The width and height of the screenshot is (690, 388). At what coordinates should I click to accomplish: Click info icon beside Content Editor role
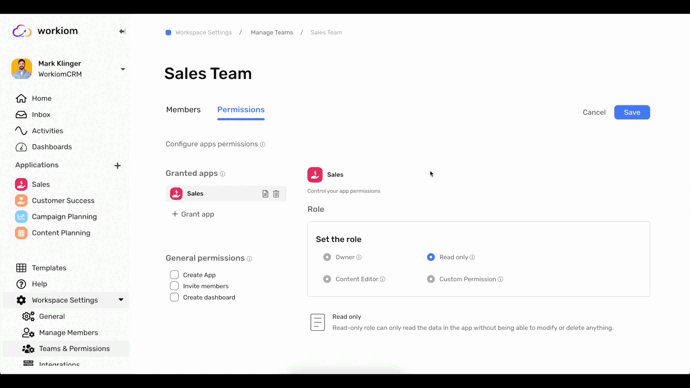(382, 279)
